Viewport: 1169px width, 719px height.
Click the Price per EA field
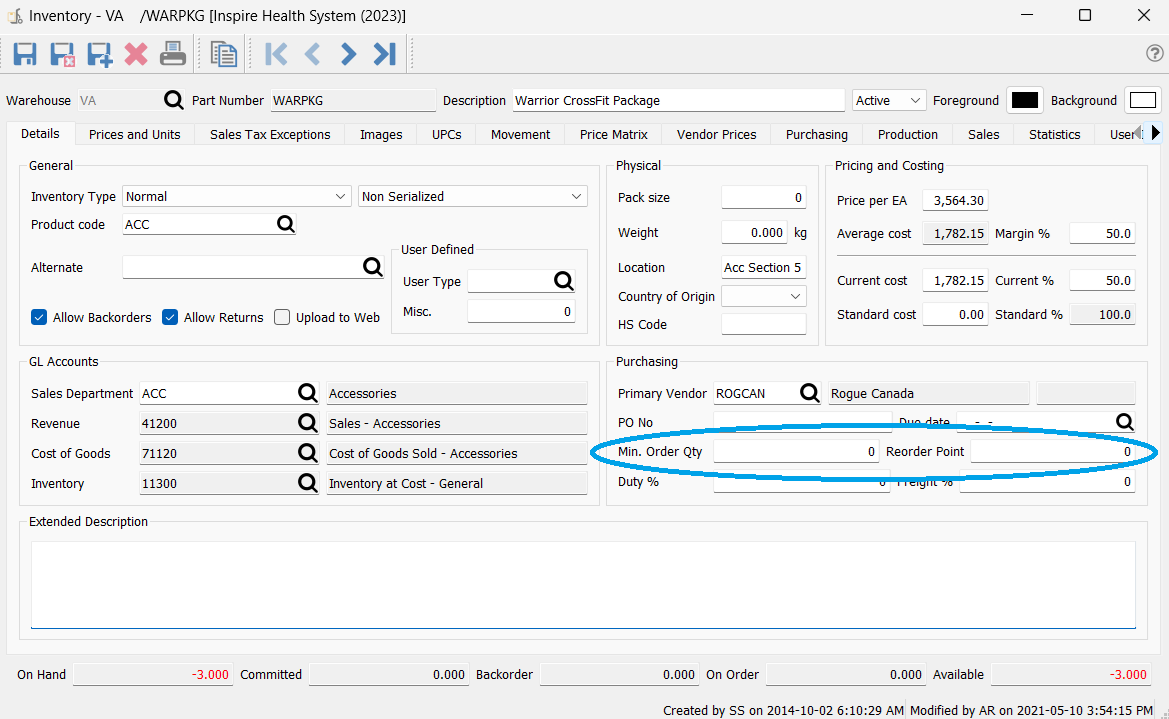click(x=955, y=200)
